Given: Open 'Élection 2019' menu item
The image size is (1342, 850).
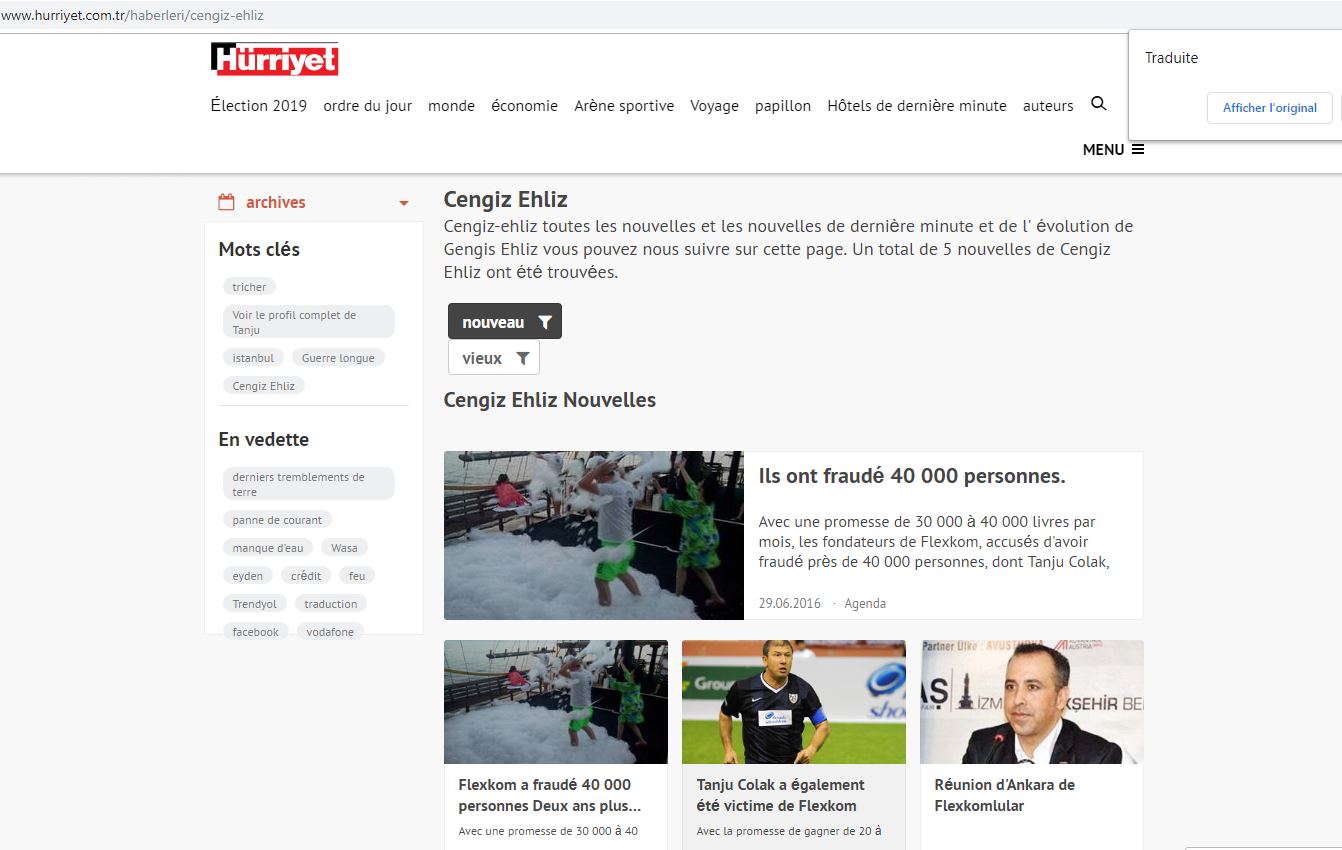Looking at the screenshot, I should 258,106.
